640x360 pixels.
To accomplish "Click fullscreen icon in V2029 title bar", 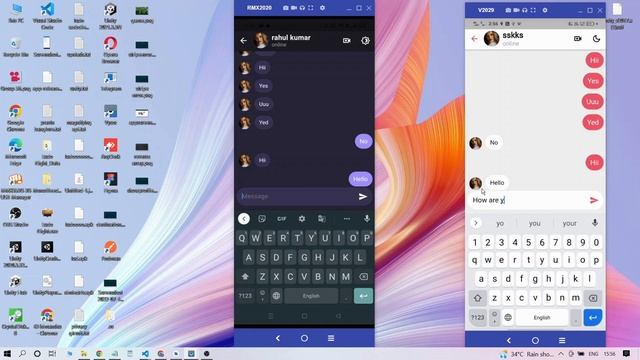I will coord(533,10).
